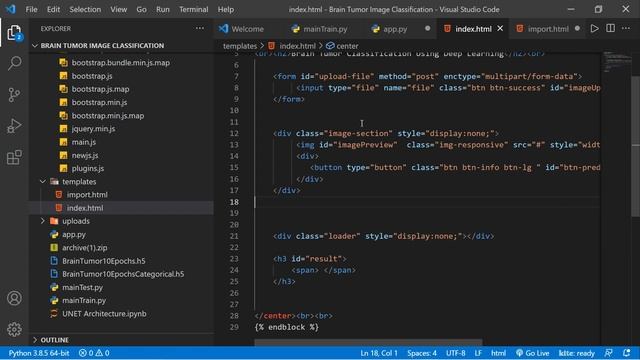Expand the Outline section

pyautogui.click(x=54, y=340)
